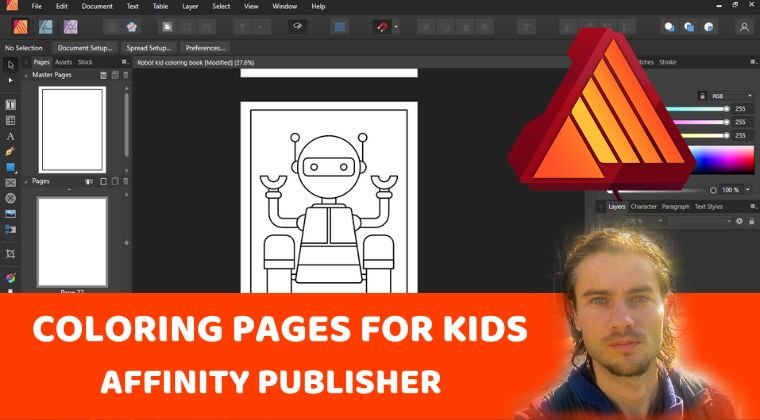
Task: Choose the Picture Frame Rectangle tool
Action: [10, 183]
